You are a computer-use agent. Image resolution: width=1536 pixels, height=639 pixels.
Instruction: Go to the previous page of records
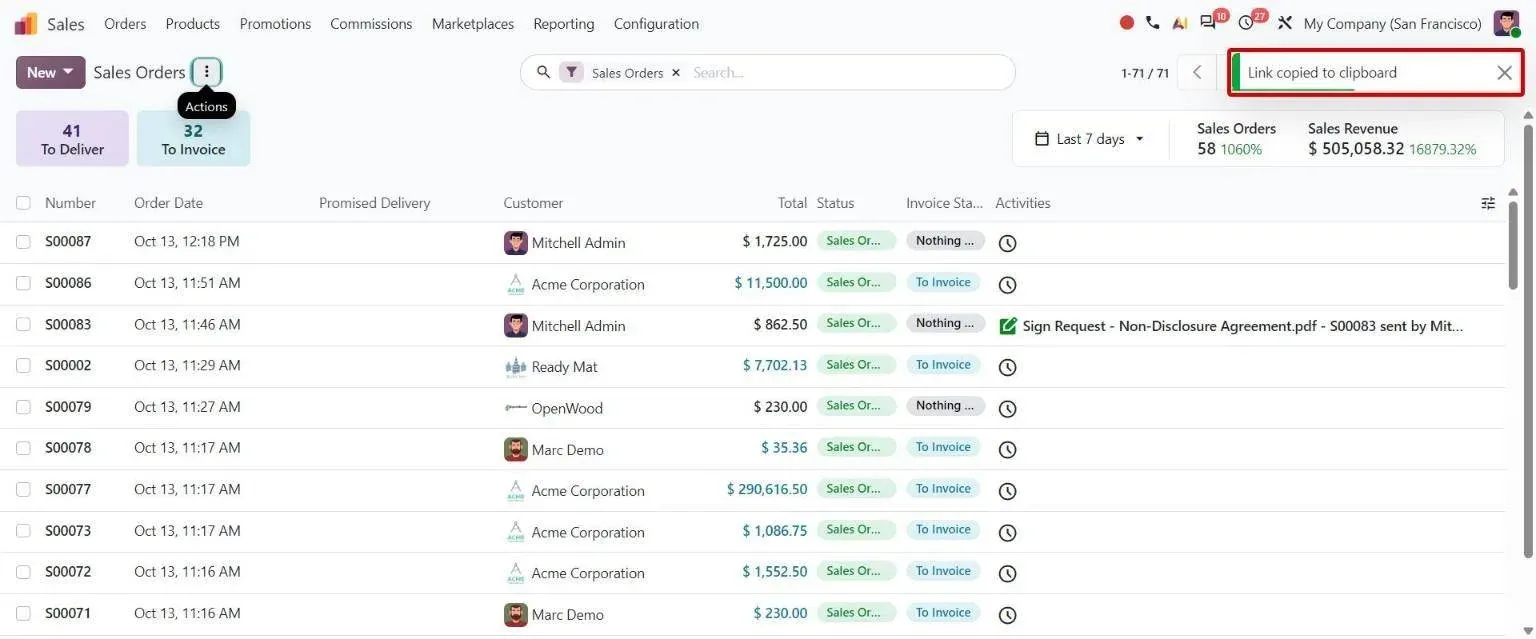pyautogui.click(x=1197, y=72)
